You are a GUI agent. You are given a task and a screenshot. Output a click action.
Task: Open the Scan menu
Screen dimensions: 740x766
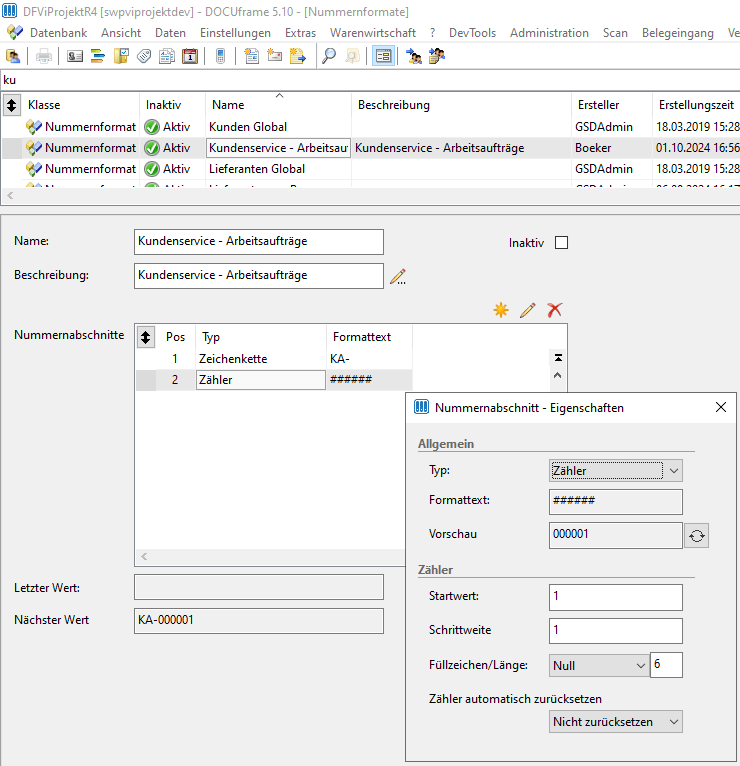point(615,33)
